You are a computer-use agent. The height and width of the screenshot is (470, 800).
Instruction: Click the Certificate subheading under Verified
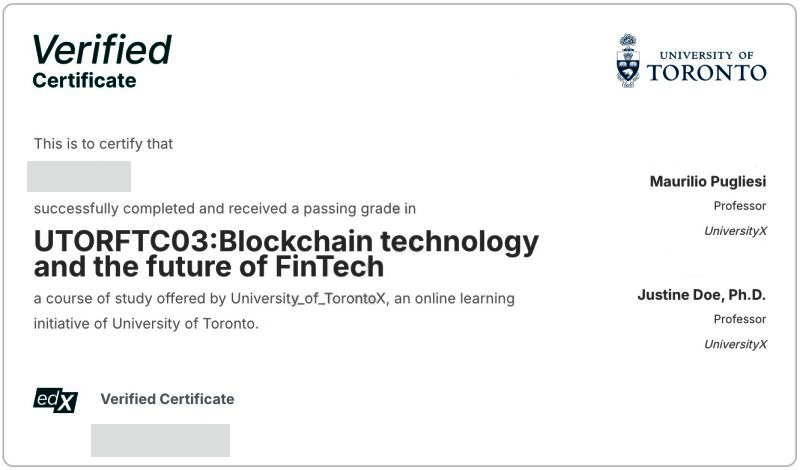[x=84, y=81]
